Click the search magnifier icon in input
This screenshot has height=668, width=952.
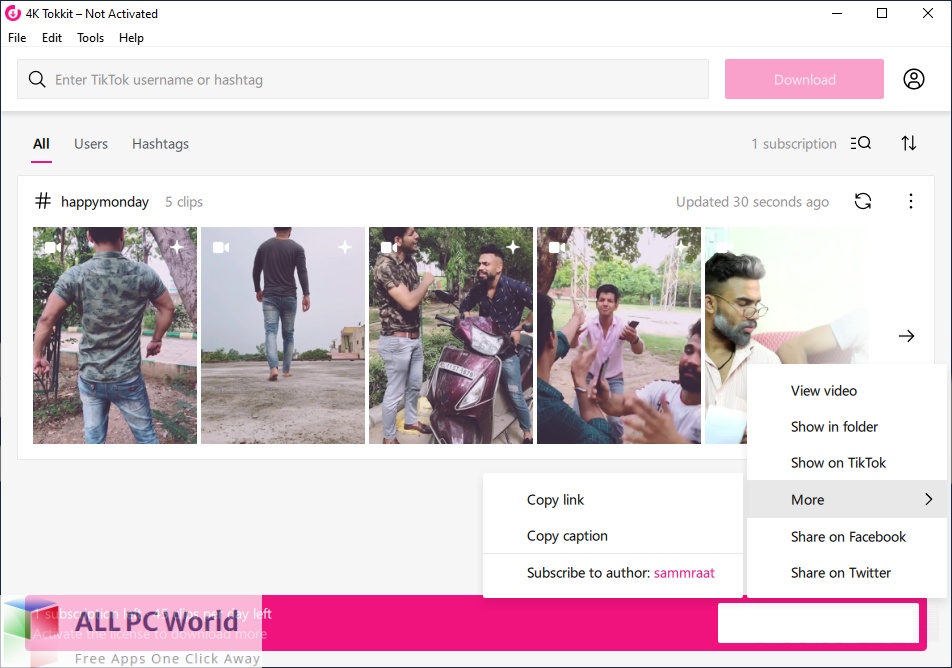tap(37, 80)
